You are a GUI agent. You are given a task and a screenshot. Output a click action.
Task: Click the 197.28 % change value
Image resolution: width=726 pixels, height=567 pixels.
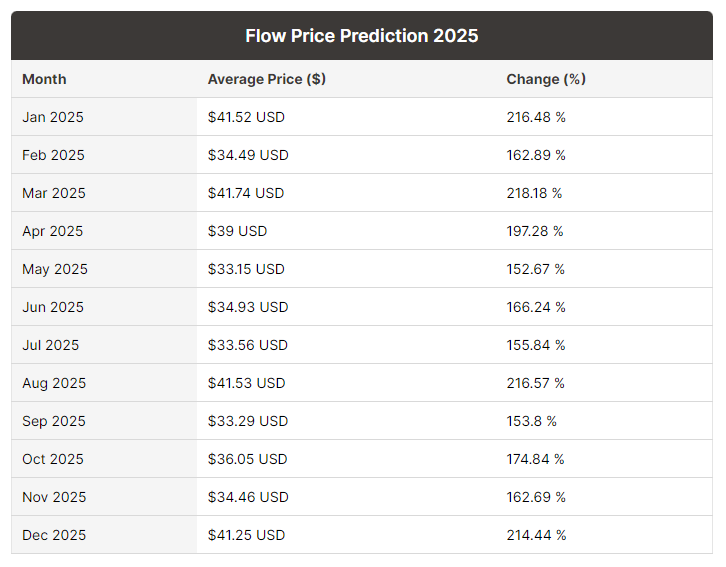click(535, 231)
